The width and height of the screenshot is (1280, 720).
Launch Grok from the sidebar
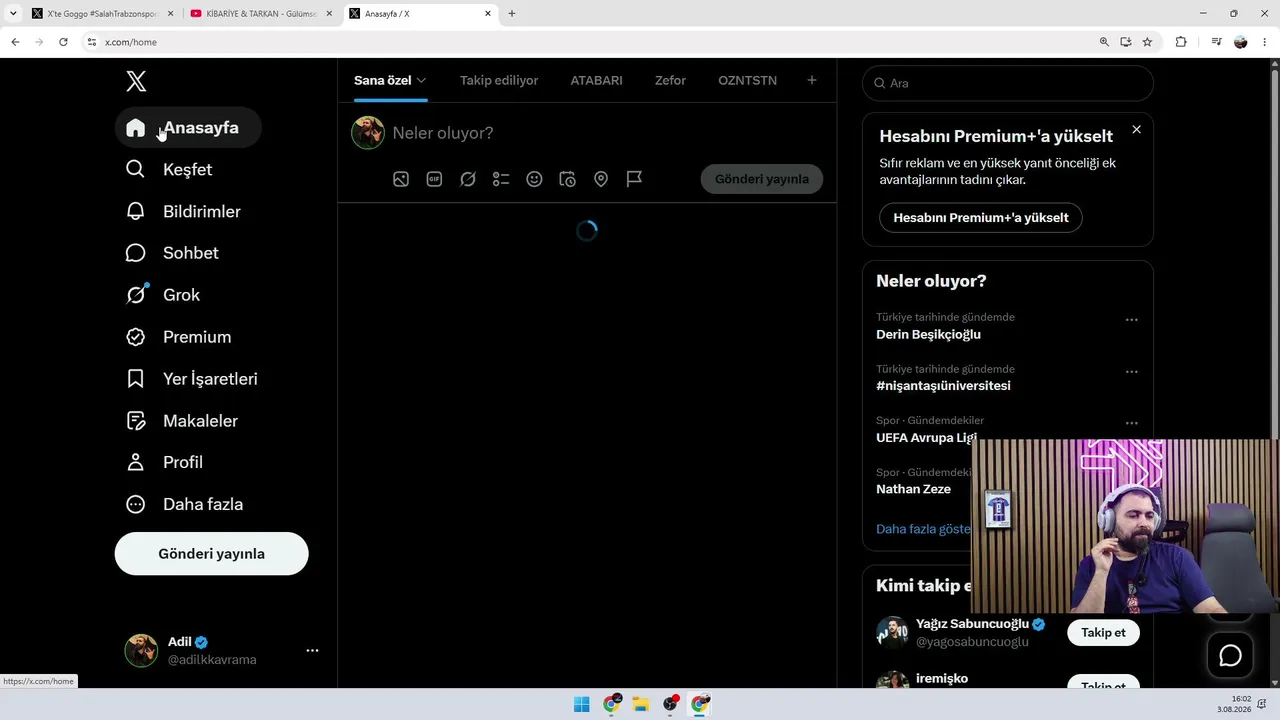click(163, 295)
